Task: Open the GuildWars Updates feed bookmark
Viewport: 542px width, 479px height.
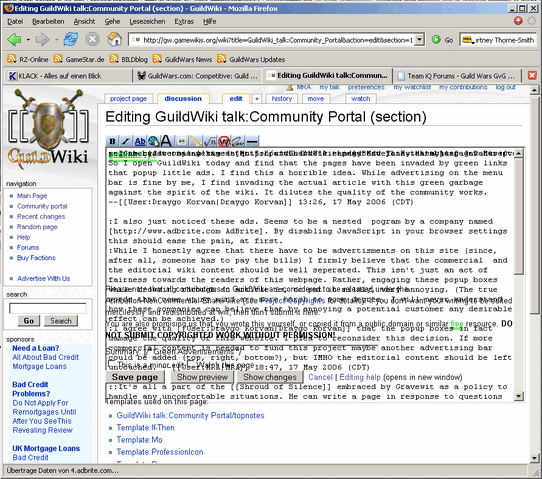Action: pyautogui.click(x=251, y=59)
